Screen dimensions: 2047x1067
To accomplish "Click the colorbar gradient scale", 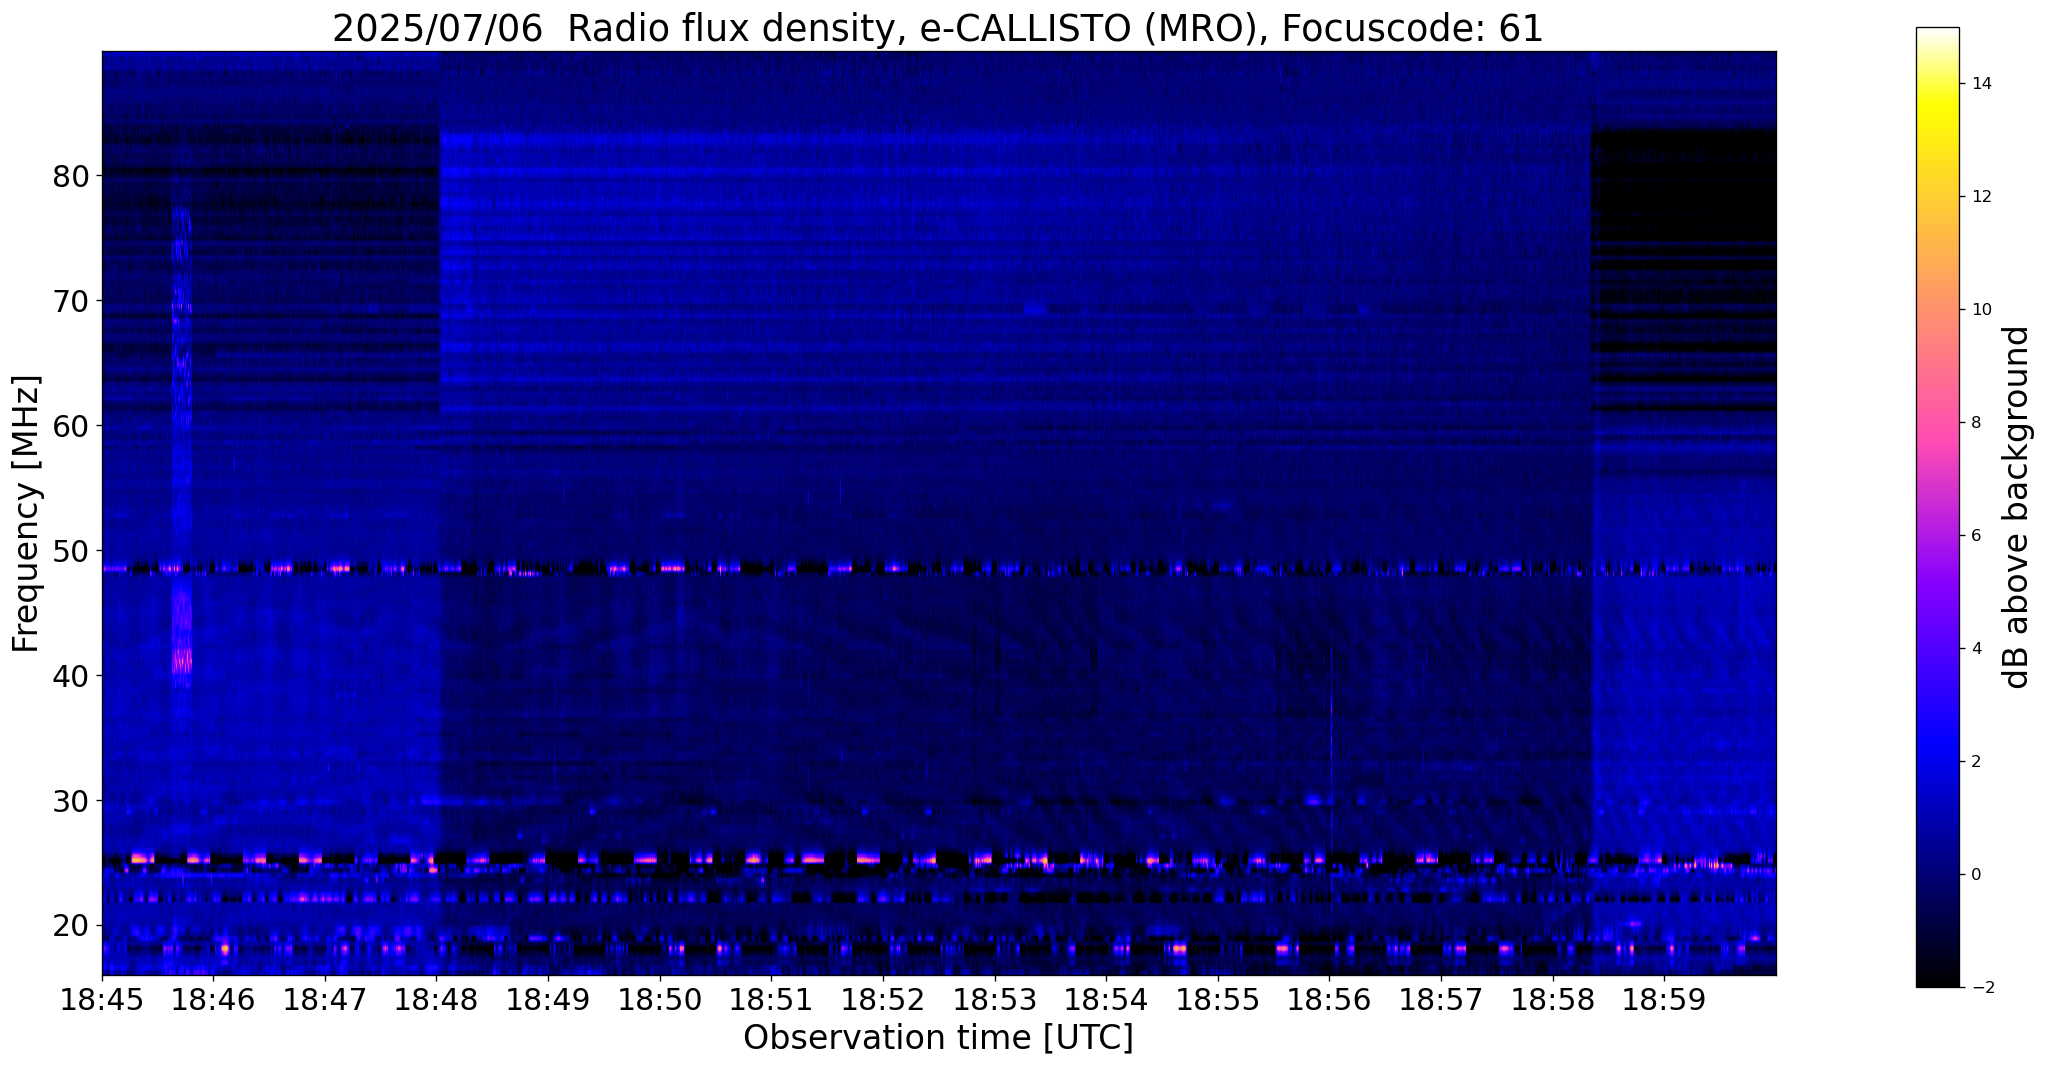I will click(x=1937, y=507).
